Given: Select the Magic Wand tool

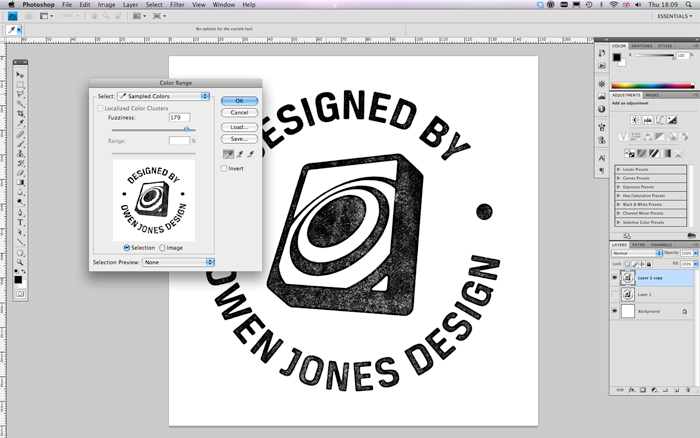Looking at the screenshot, I should coord(20,104).
